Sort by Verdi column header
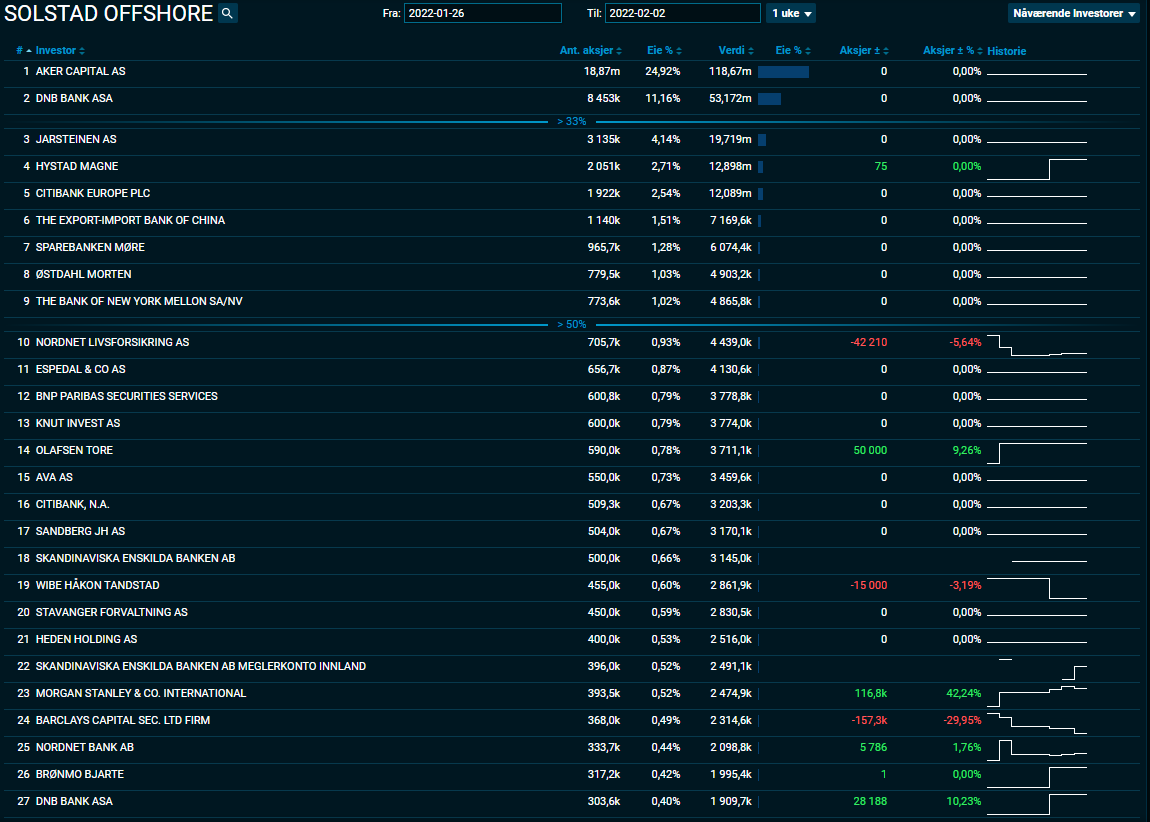This screenshot has width=1150, height=822. (736, 51)
